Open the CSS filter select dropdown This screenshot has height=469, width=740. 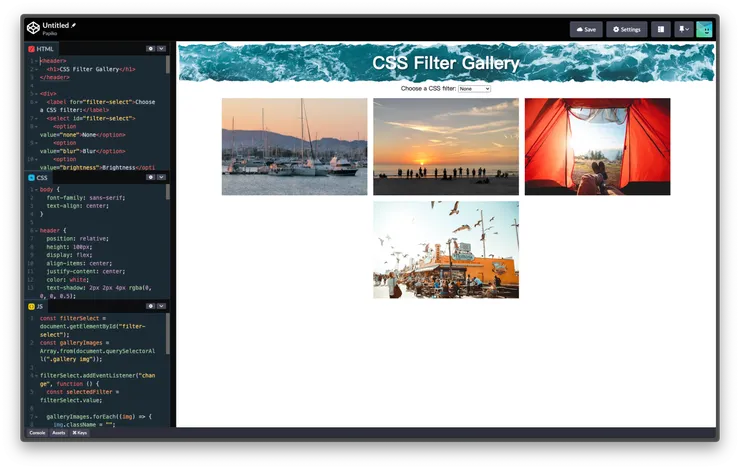point(474,89)
